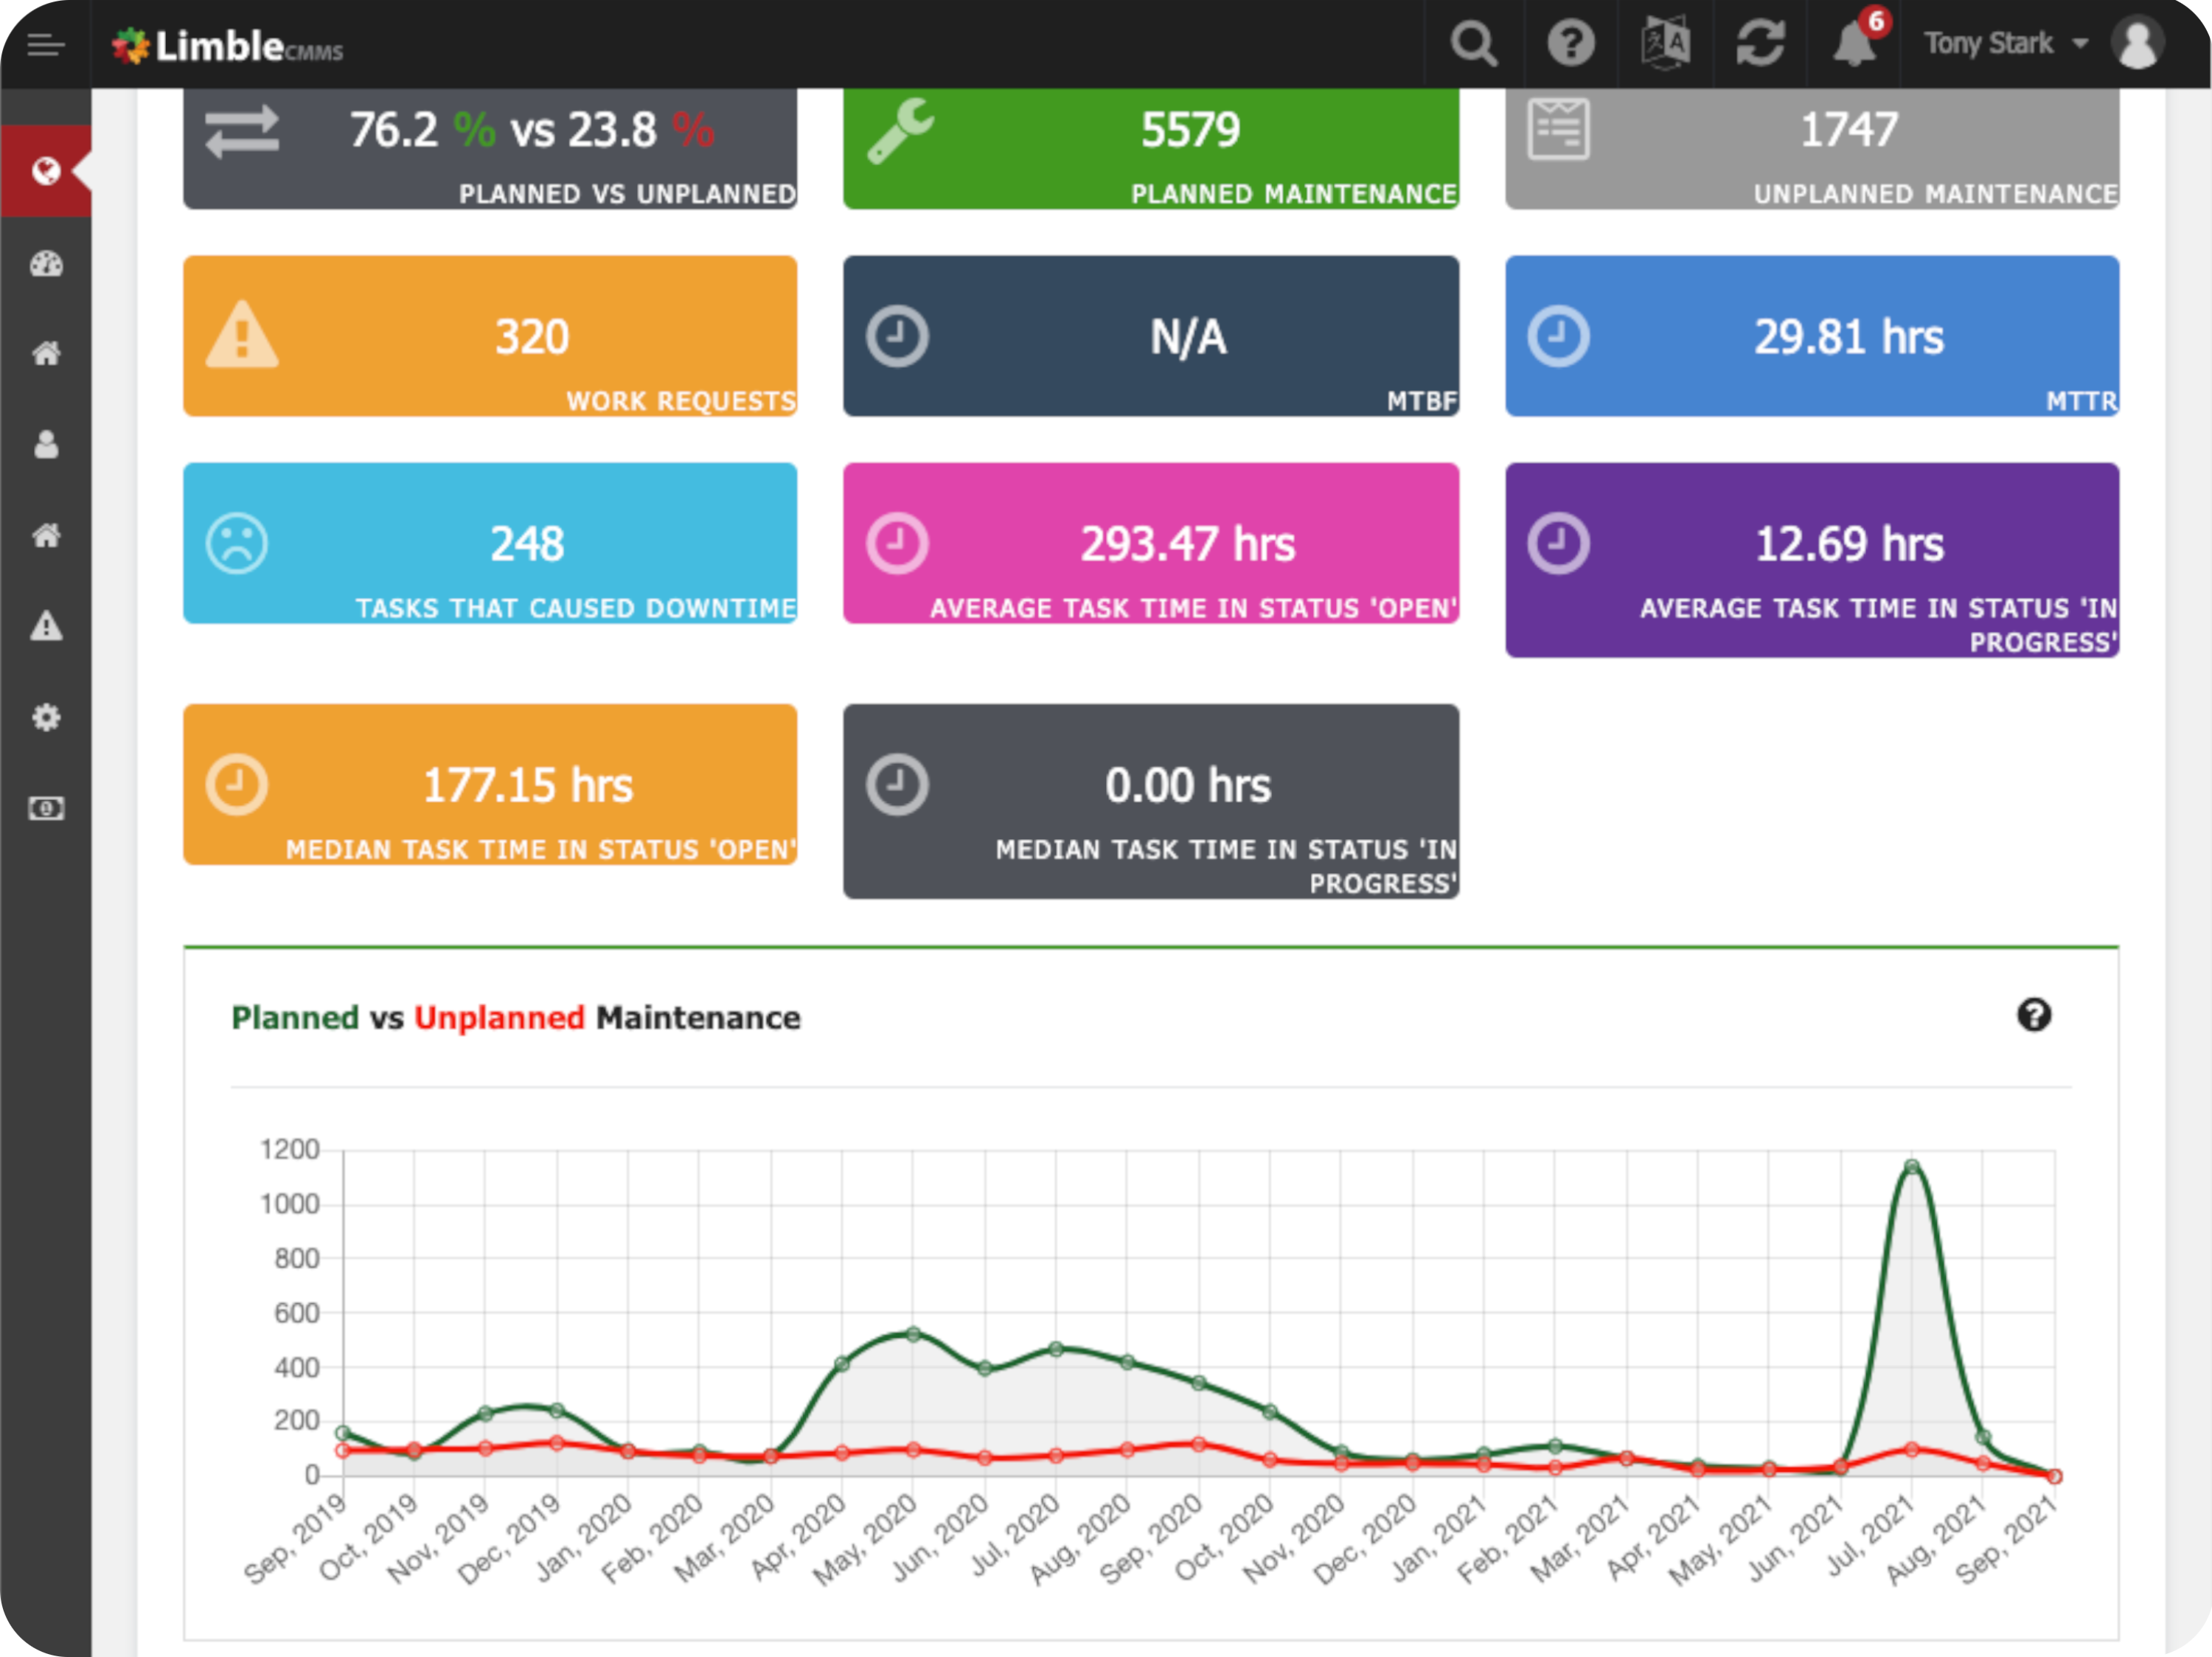Click the clock icon on MTTR tile
2212x1657 pixels.
[1558, 336]
